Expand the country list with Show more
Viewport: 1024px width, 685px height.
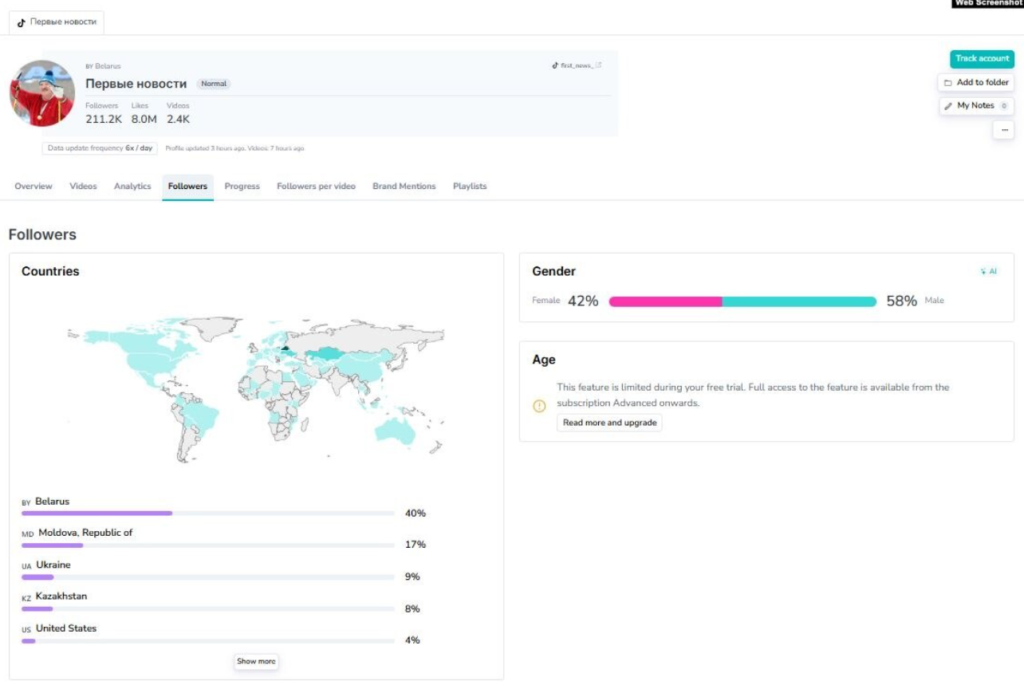tap(256, 661)
